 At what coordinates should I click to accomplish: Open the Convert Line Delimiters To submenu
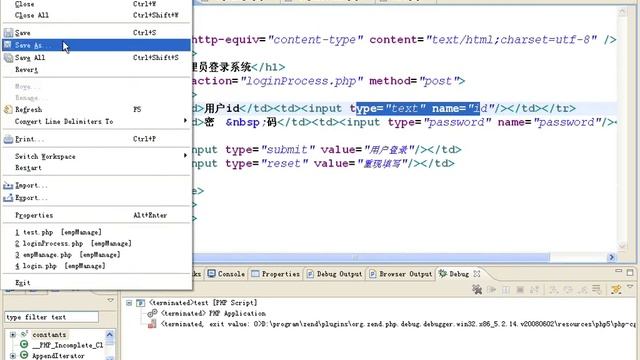pyautogui.click(x=97, y=121)
